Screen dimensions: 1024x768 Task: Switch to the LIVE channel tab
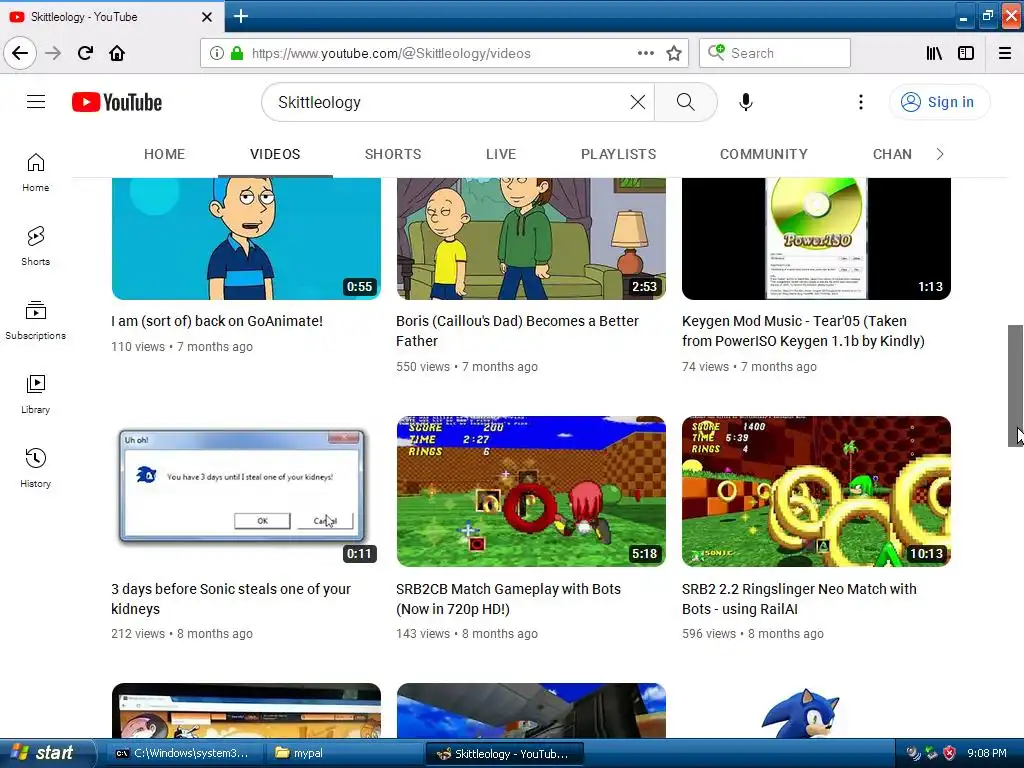point(501,154)
